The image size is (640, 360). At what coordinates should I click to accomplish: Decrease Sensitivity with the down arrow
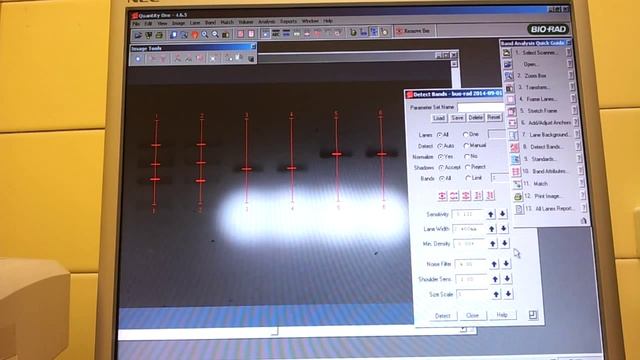click(502, 214)
